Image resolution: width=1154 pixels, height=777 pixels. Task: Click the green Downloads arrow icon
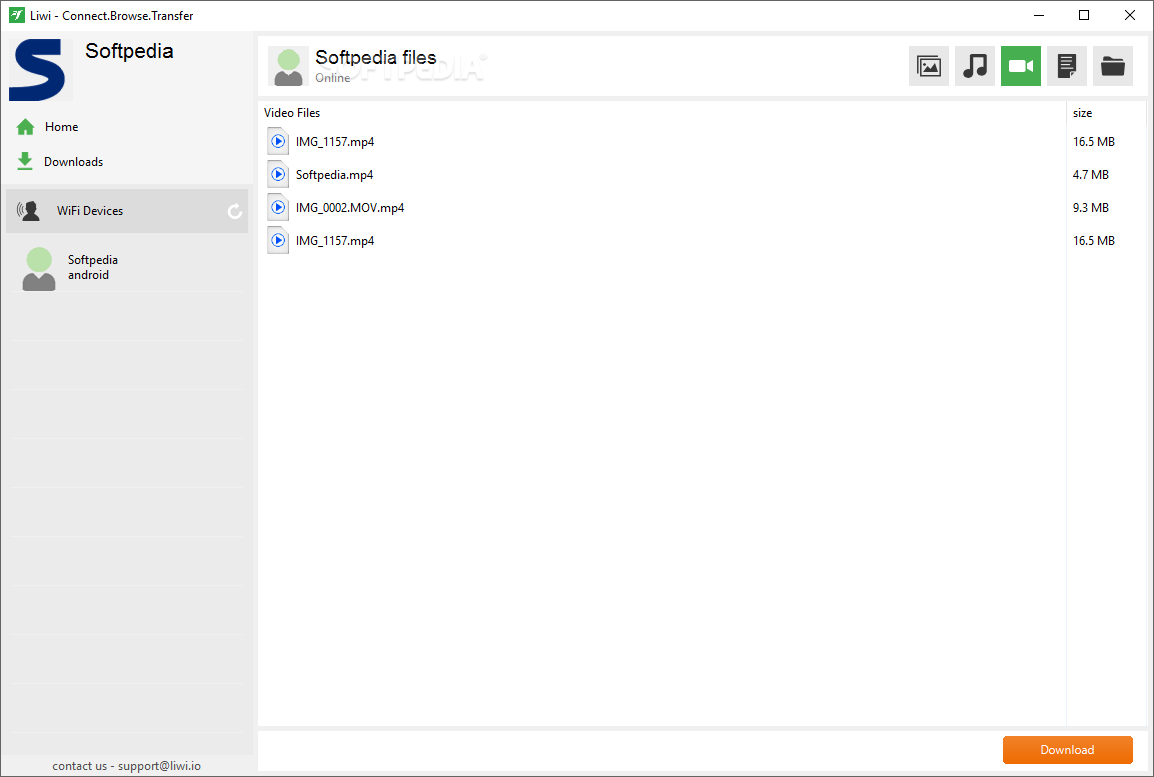[x=25, y=161]
